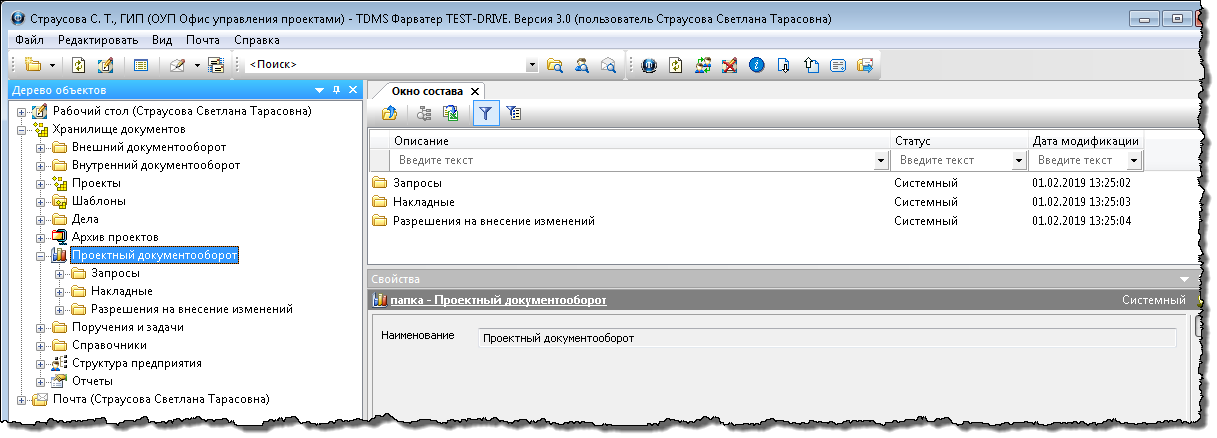Pin the Дерево объектов panel
The width and height of the screenshot is (1217, 438).
(336, 90)
